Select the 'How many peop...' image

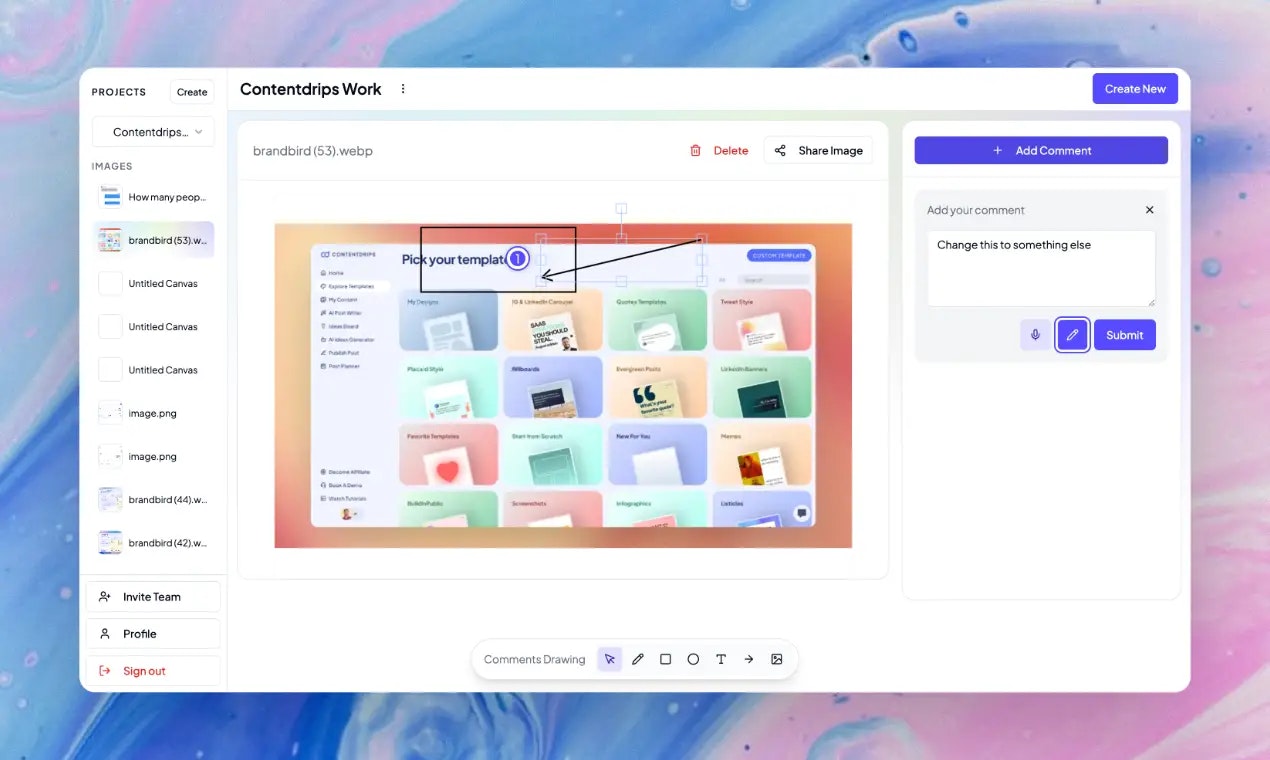[153, 197]
